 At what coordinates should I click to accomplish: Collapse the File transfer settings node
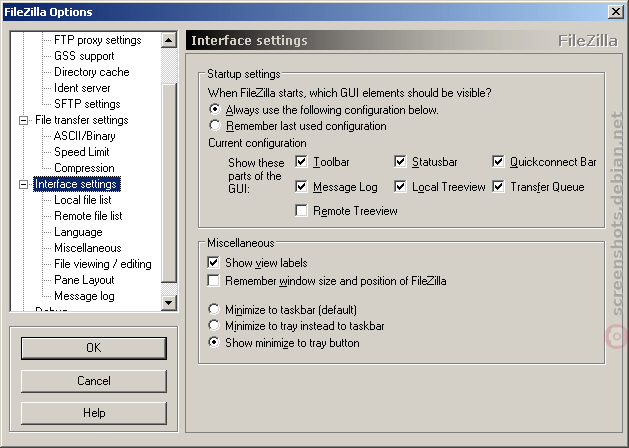(x=24, y=120)
